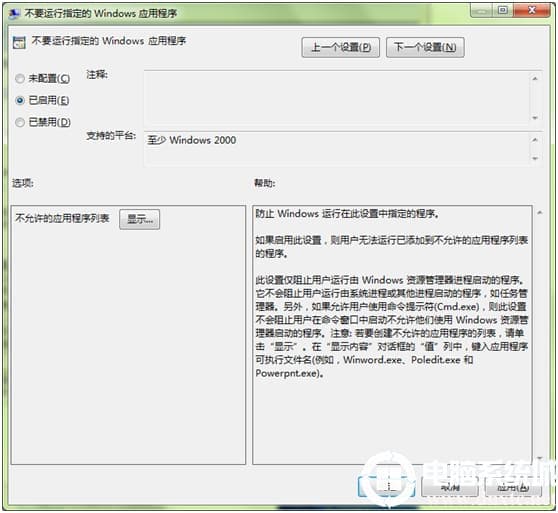Click the 确定 OK button at bottom

(x=386, y=487)
